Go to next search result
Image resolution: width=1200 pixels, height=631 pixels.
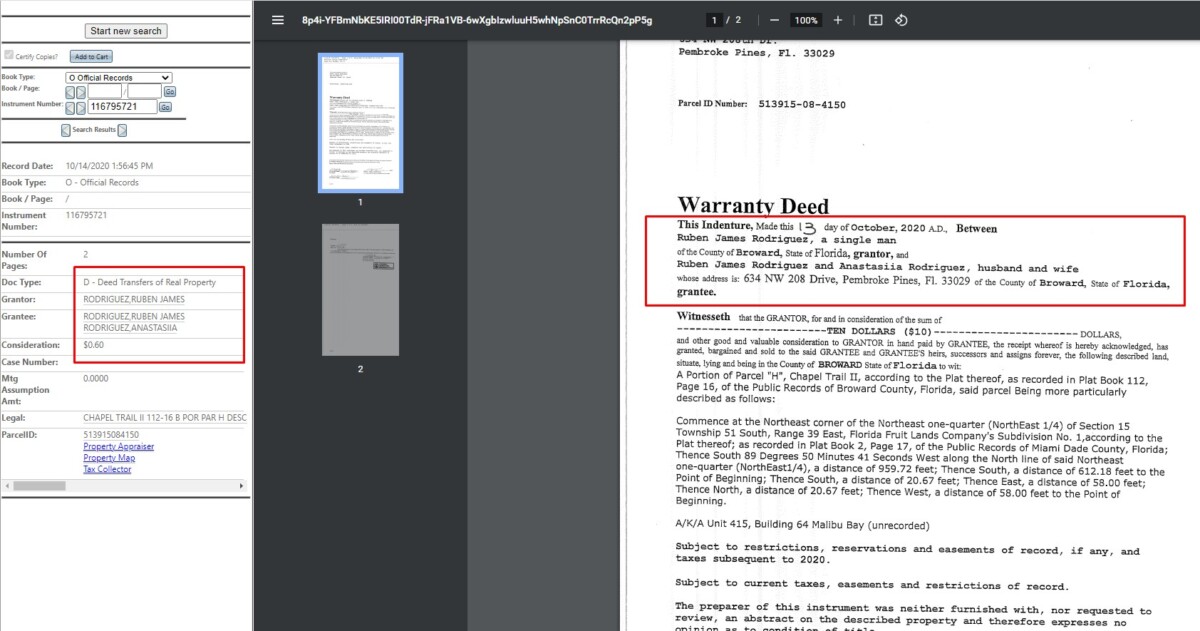tap(123, 130)
